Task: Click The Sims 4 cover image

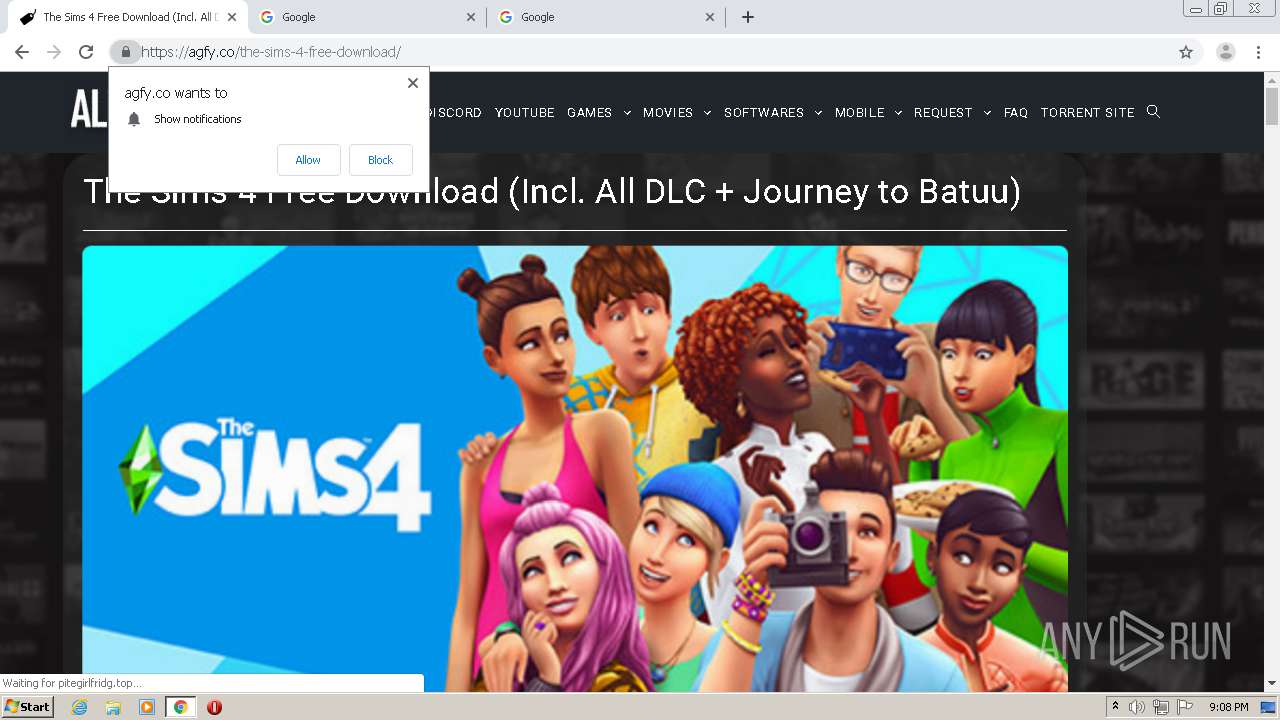Action: (575, 468)
